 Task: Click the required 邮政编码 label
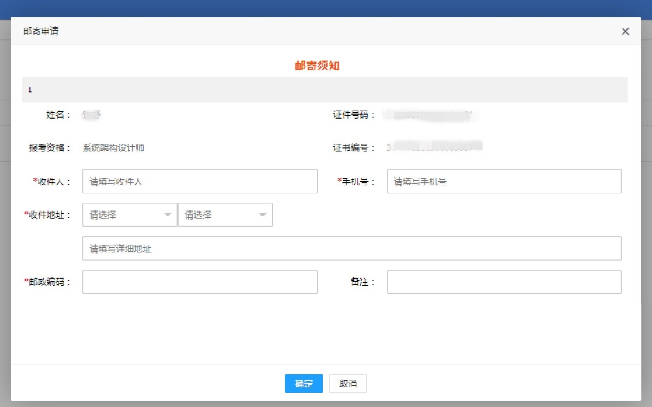point(47,282)
